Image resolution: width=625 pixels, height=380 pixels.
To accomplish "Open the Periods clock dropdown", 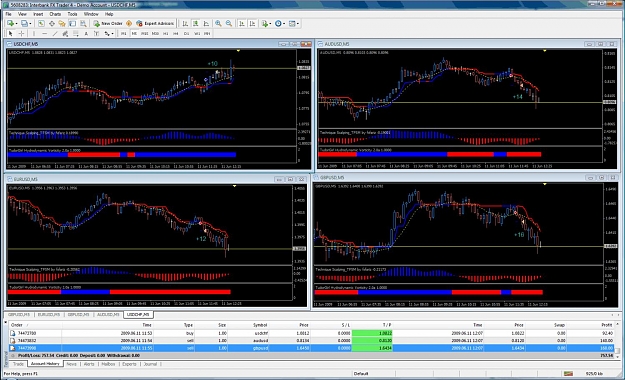I will tap(280, 24).
